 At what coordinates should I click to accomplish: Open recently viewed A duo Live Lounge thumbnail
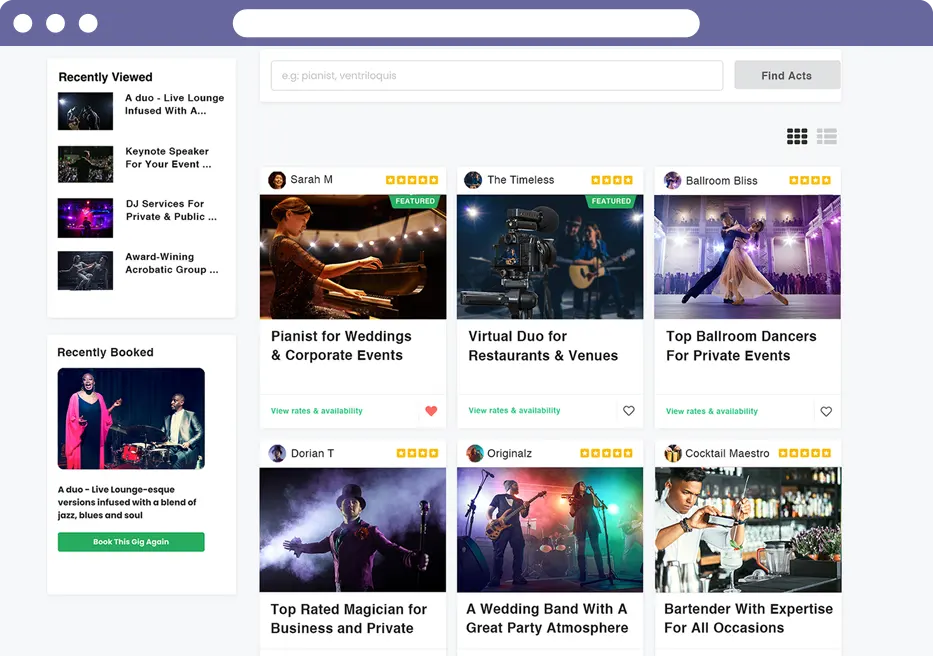[85, 111]
